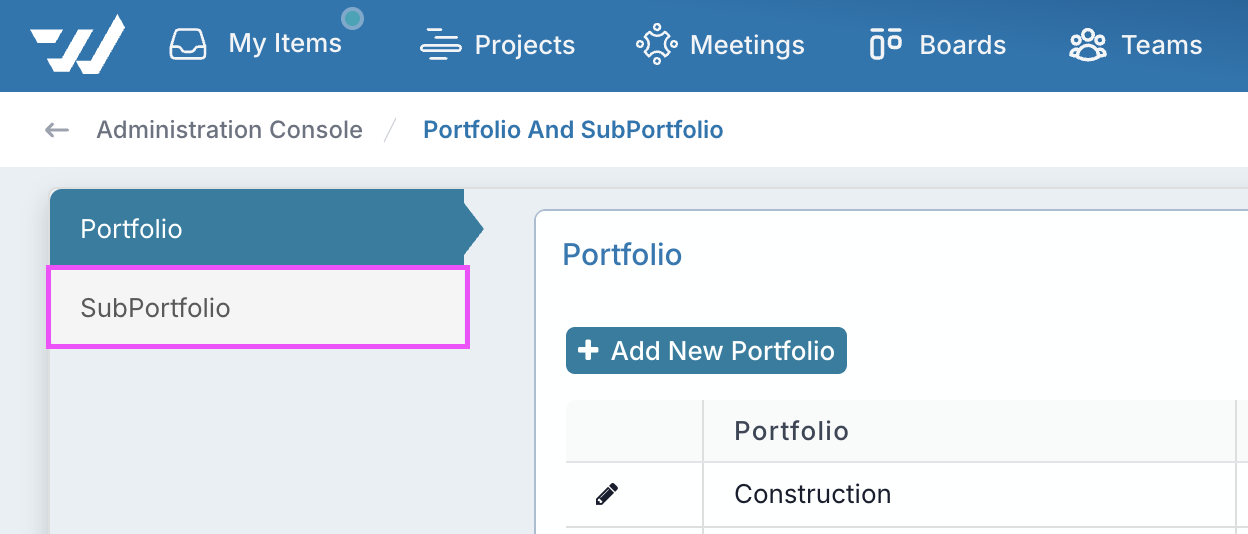
Task: Click the plus icon on Add New Portfolio
Action: pos(589,350)
